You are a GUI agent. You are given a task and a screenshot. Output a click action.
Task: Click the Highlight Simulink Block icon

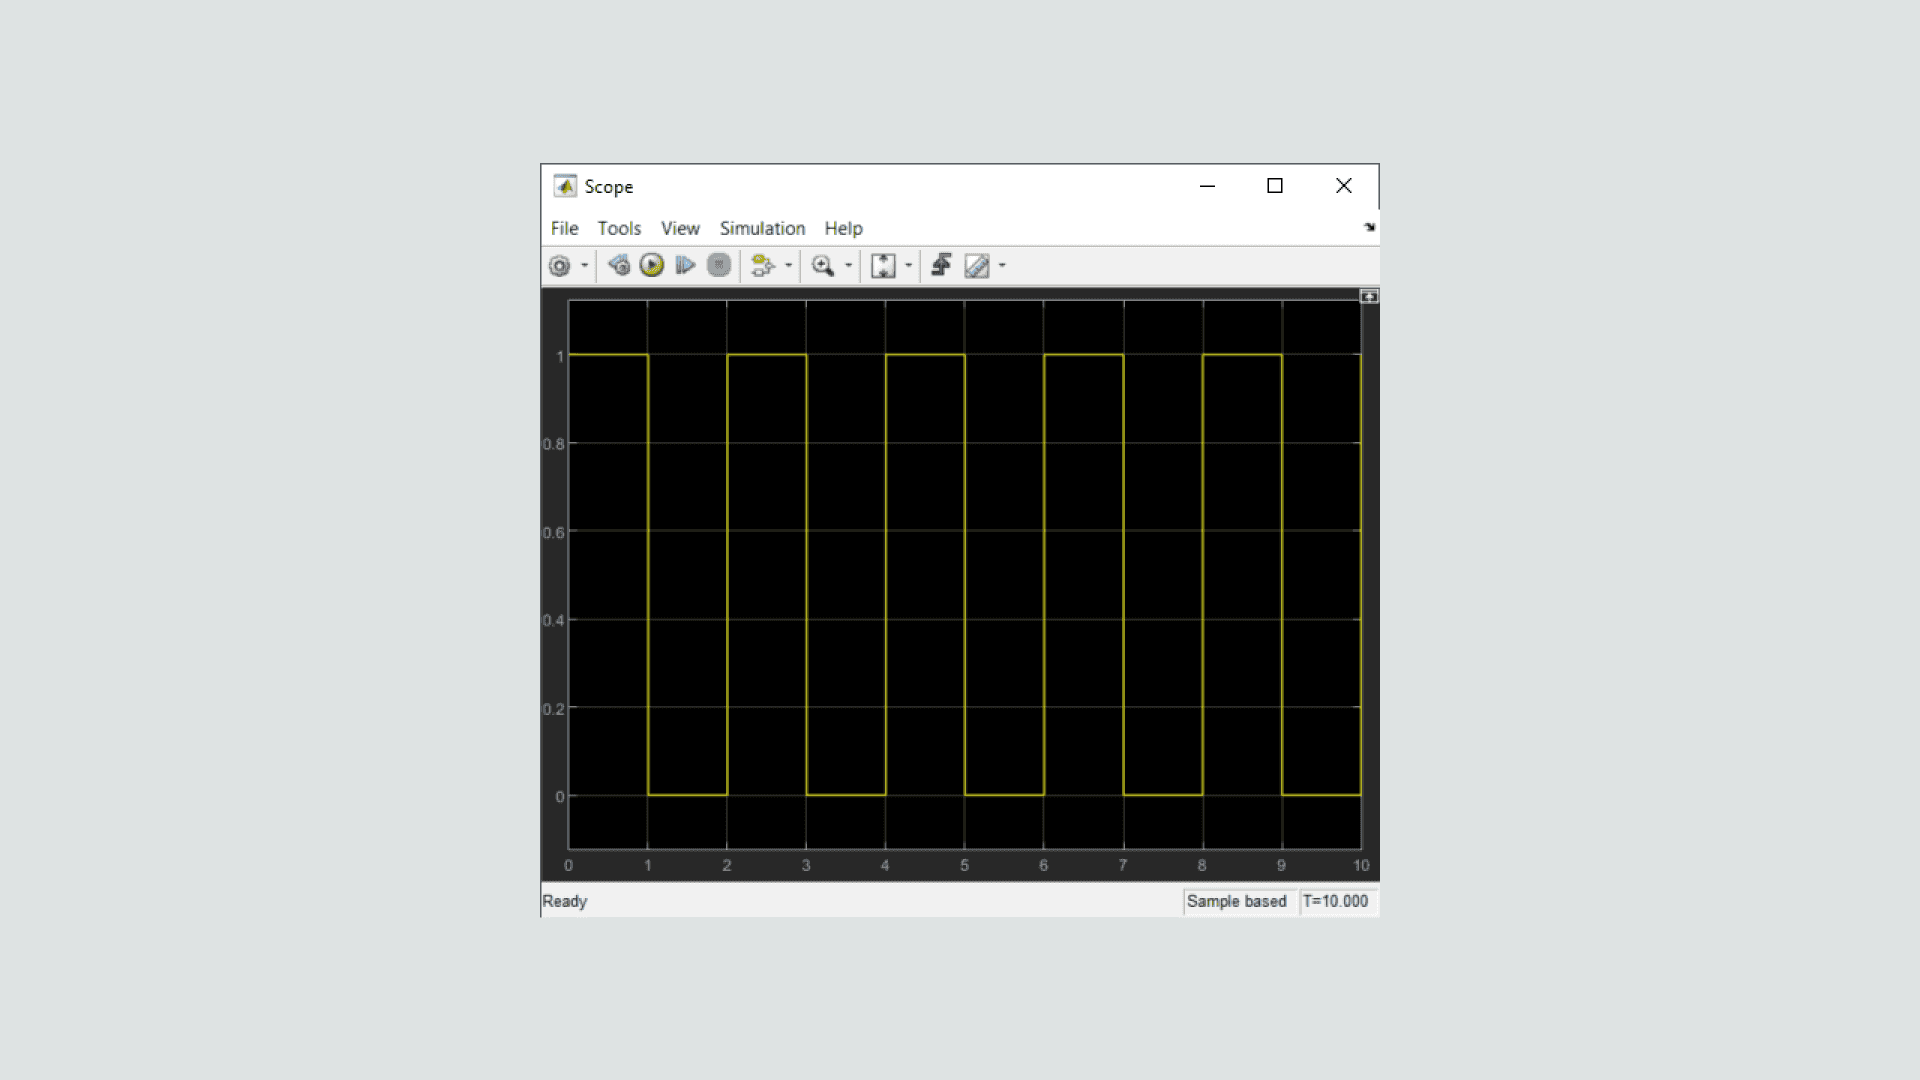762,265
